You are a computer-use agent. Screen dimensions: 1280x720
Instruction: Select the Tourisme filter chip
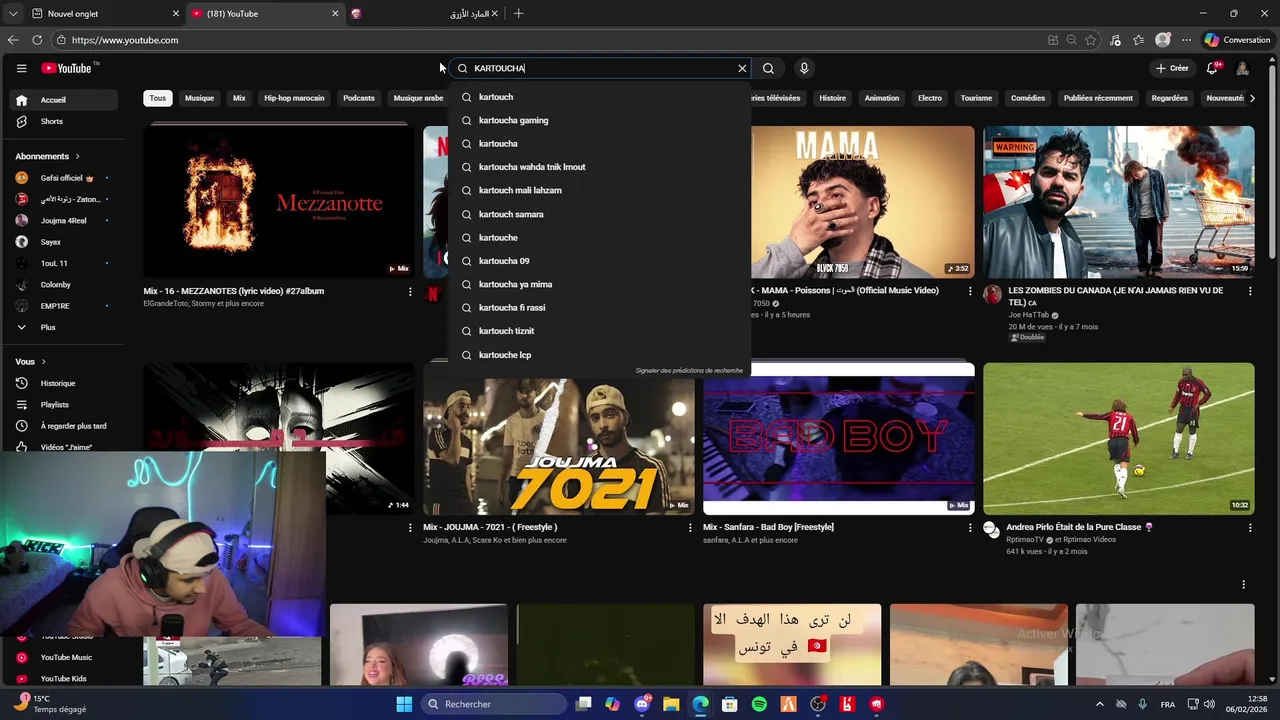pos(976,98)
